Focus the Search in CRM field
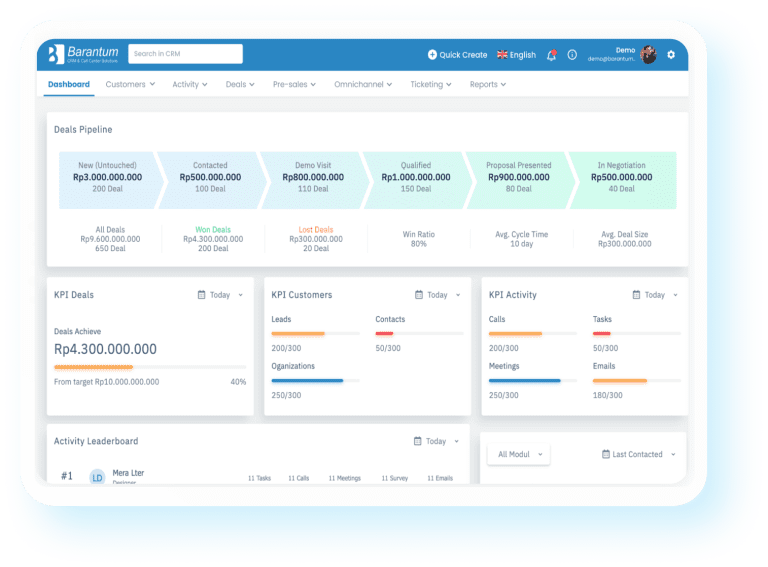The height and width of the screenshot is (567, 768). coord(185,54)
